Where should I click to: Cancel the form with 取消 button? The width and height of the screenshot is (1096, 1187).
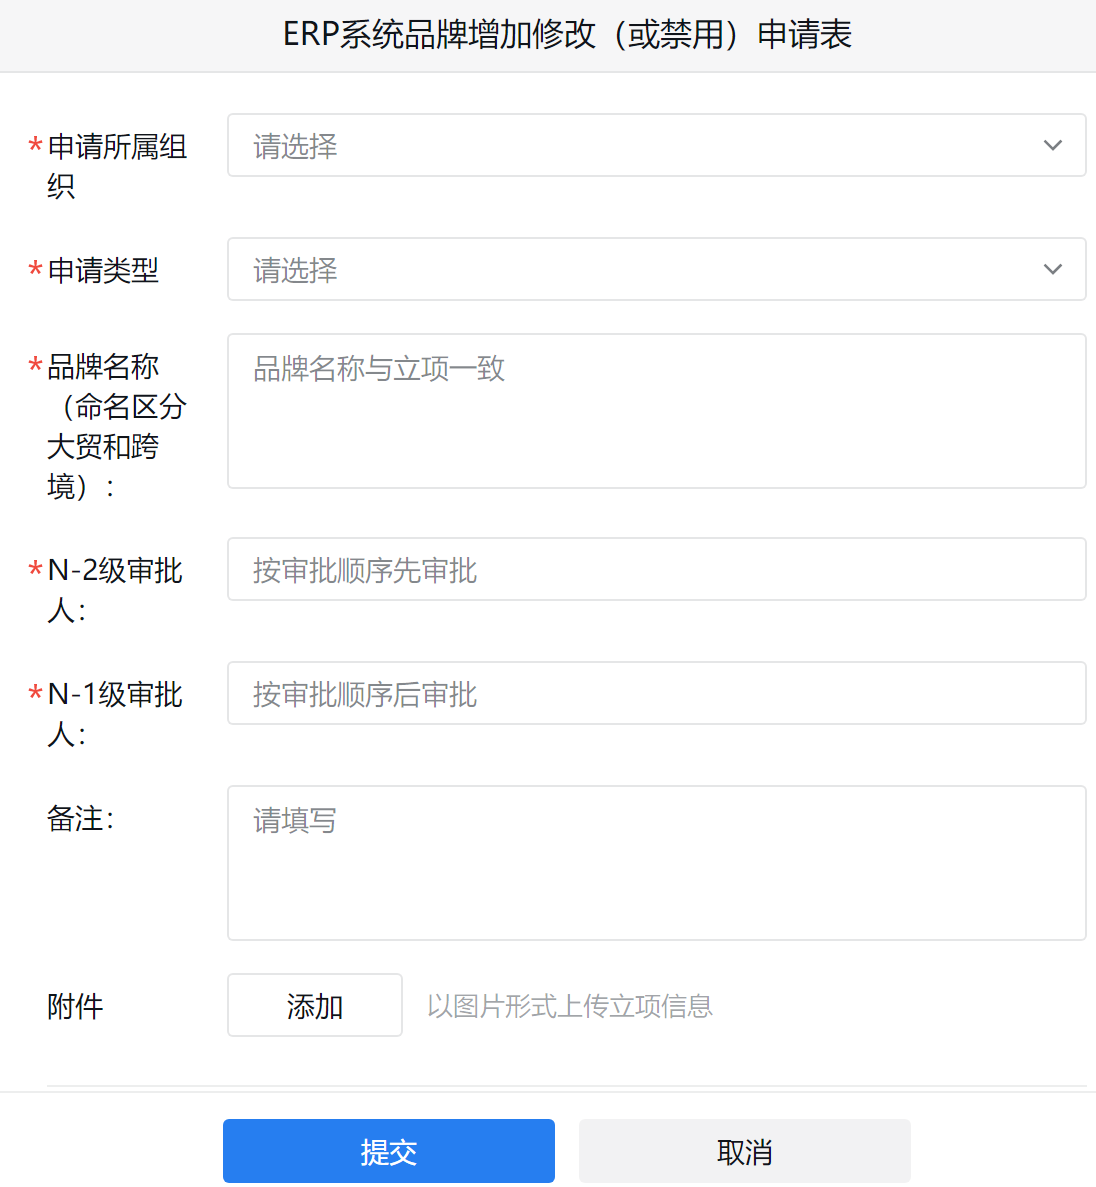(x=744, y=1151)
